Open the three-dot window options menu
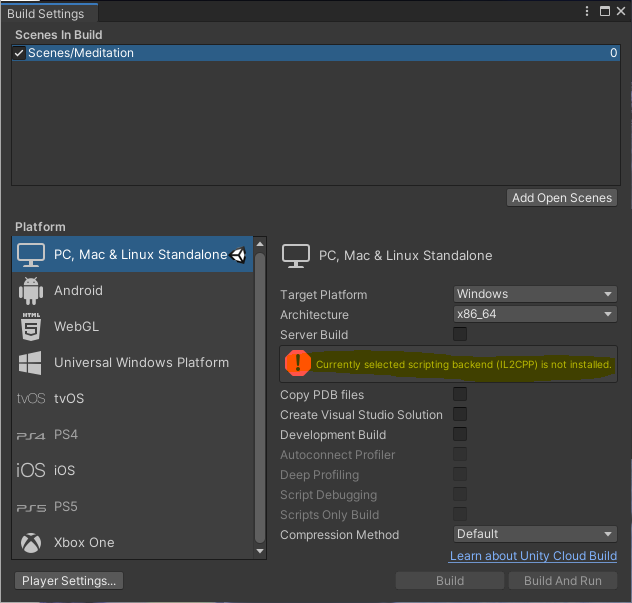 [x=587, y=11]
